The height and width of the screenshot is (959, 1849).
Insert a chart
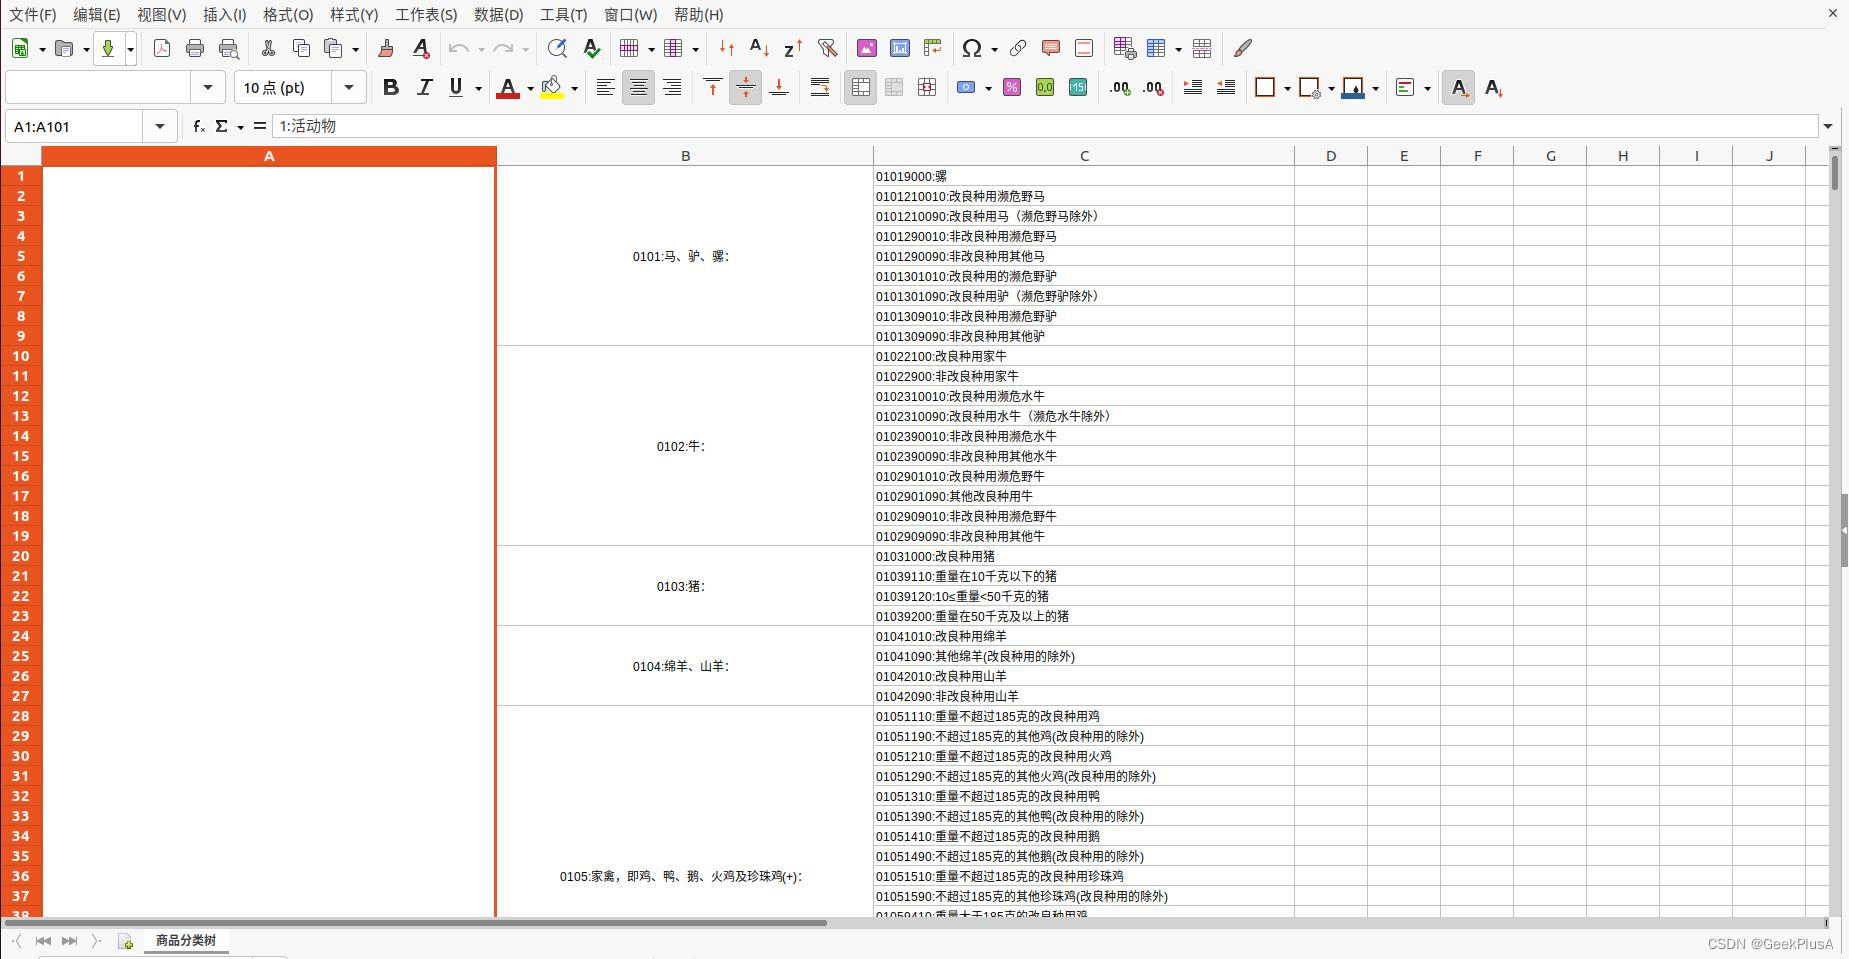point(900,48)
